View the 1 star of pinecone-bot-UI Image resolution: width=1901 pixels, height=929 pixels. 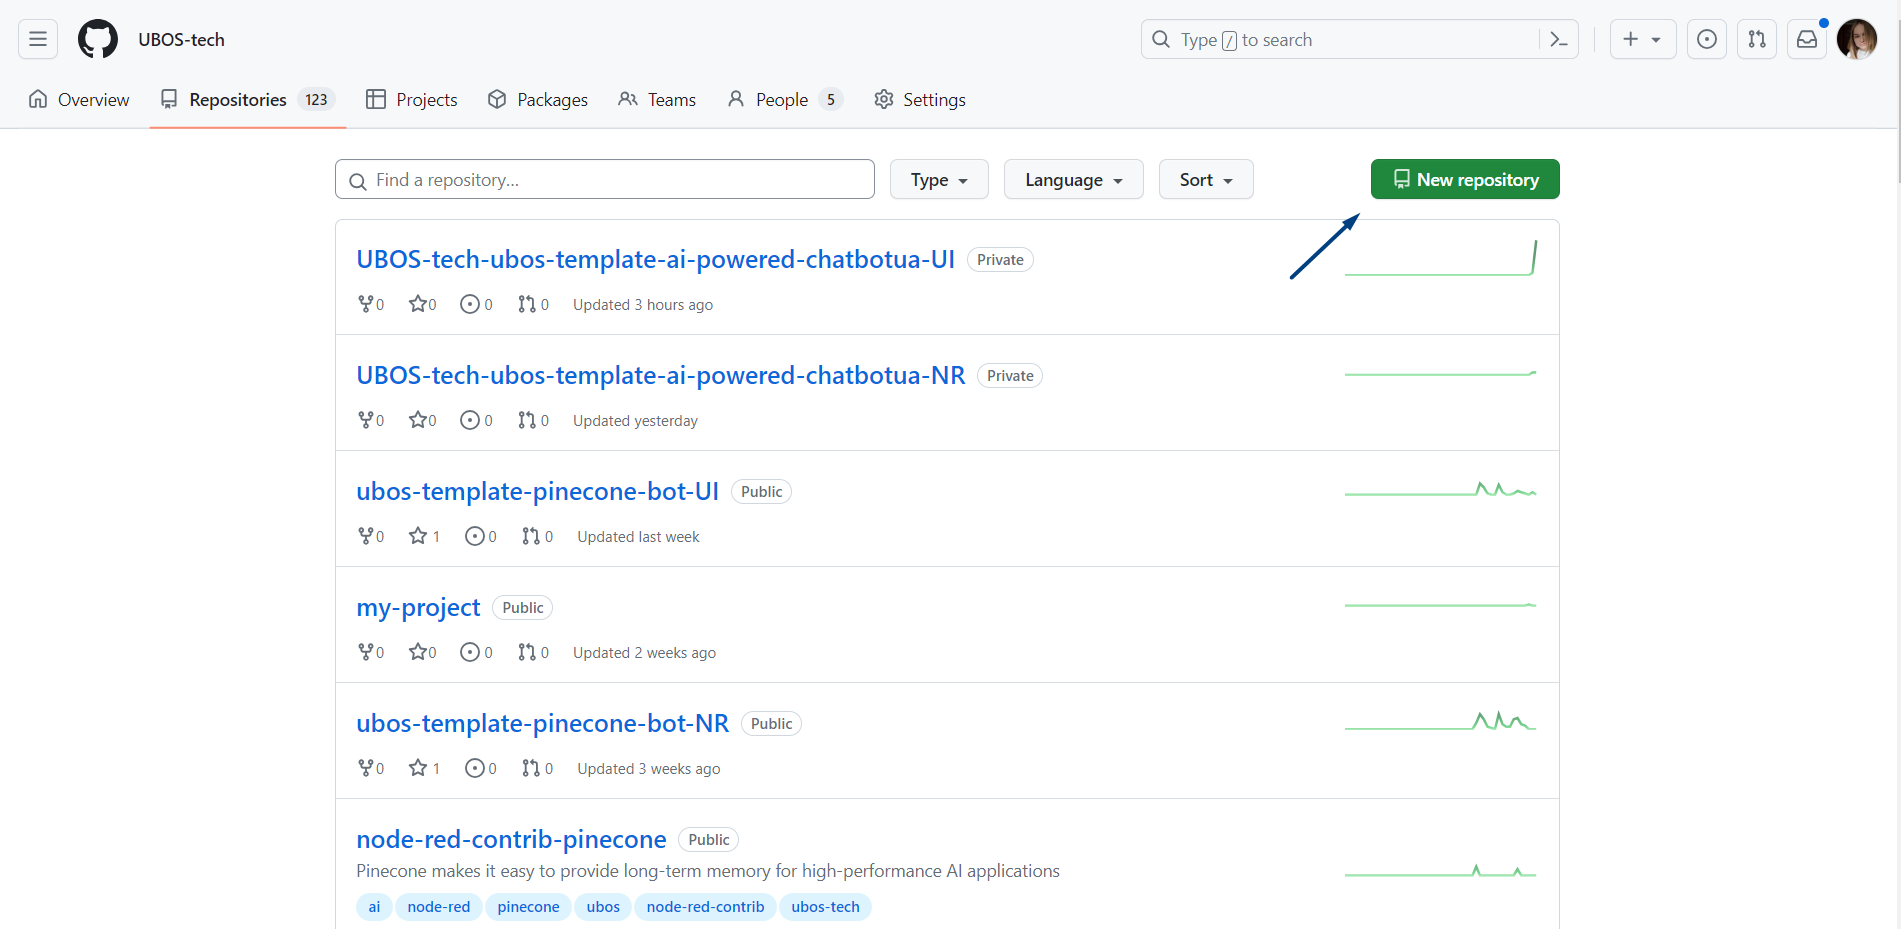coord(424,536)
